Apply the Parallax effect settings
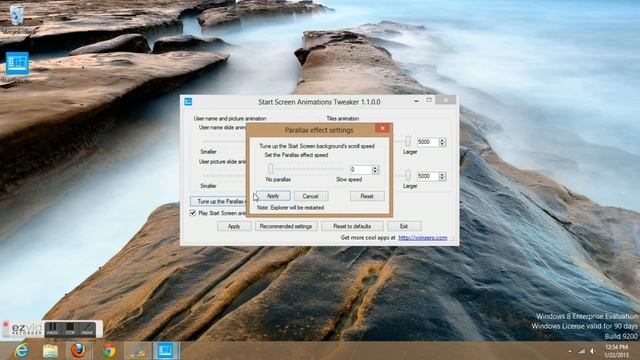Viewport: 640px width, 360px height. [x=273, y=196]
